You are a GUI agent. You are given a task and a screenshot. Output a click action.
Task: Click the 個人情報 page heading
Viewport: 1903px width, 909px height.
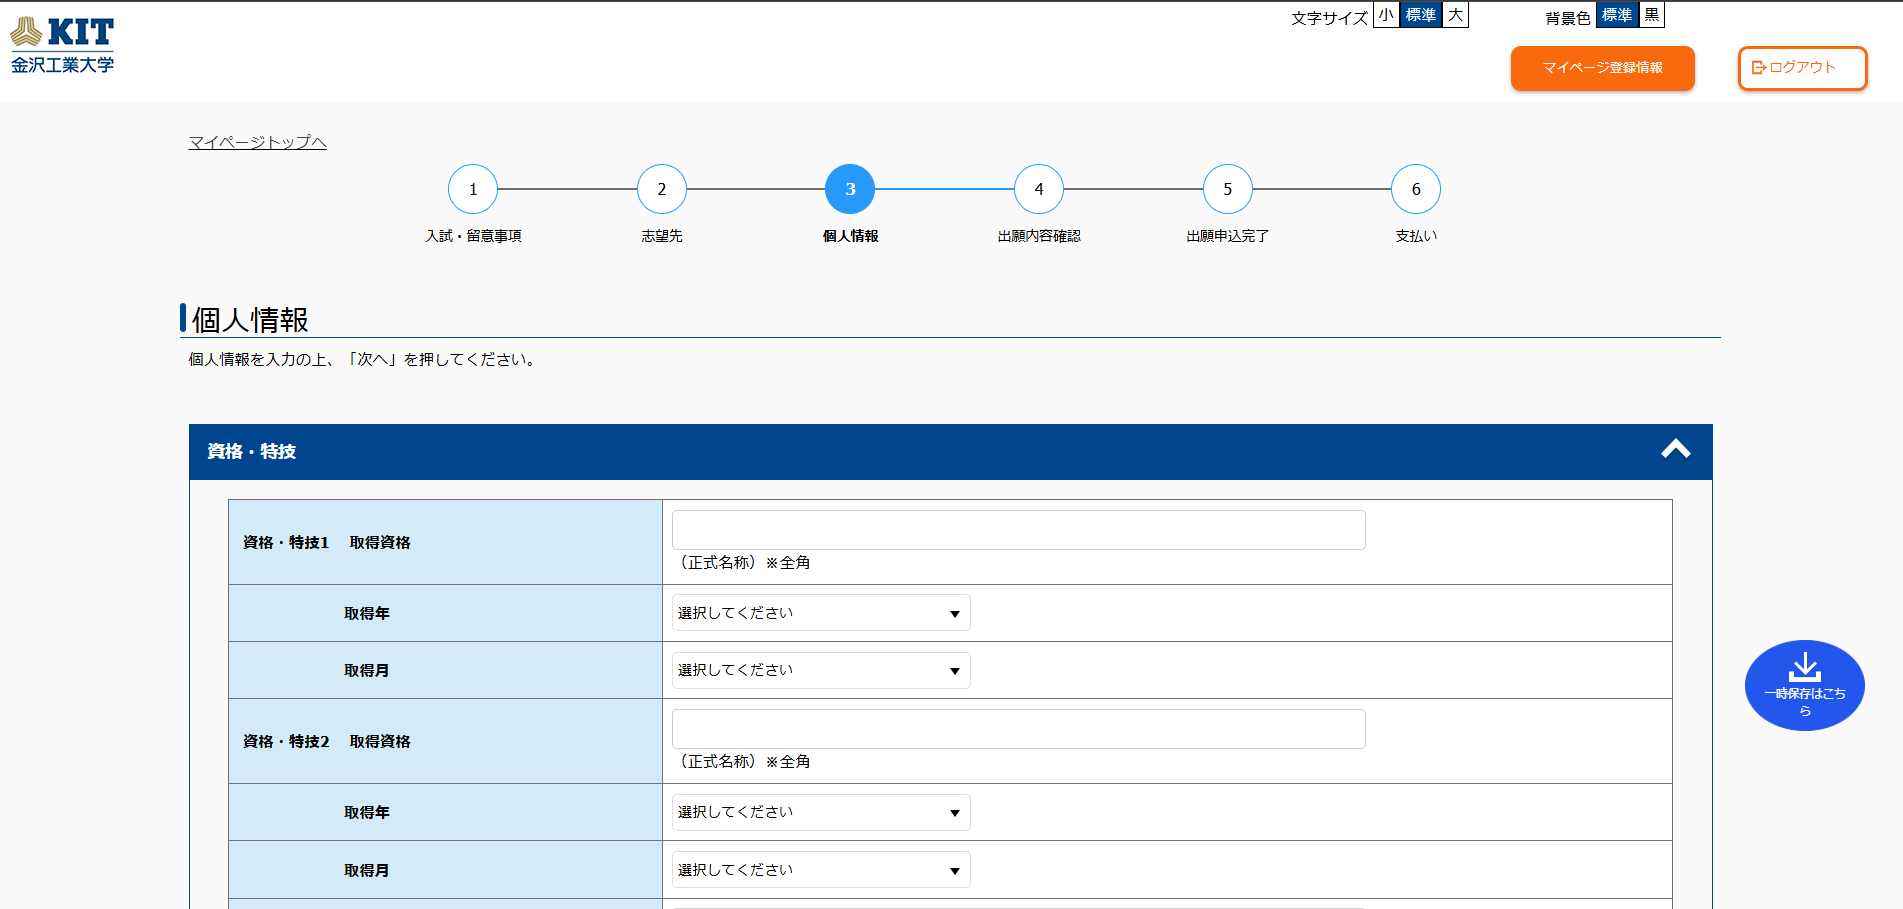point(250,320)
